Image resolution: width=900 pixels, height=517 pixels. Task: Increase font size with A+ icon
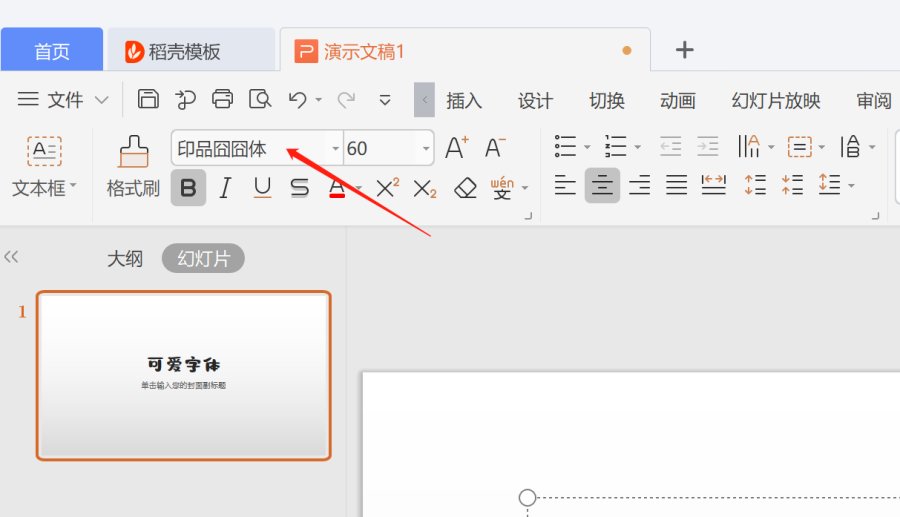pos(457,149)
